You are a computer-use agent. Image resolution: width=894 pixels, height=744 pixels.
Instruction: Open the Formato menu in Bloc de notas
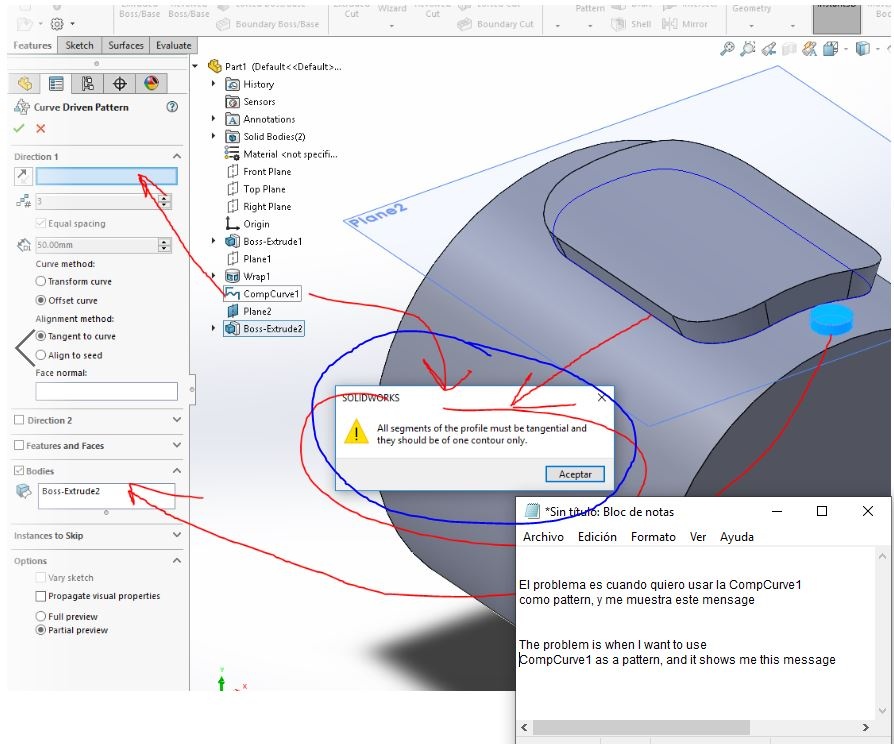point(653,537)
